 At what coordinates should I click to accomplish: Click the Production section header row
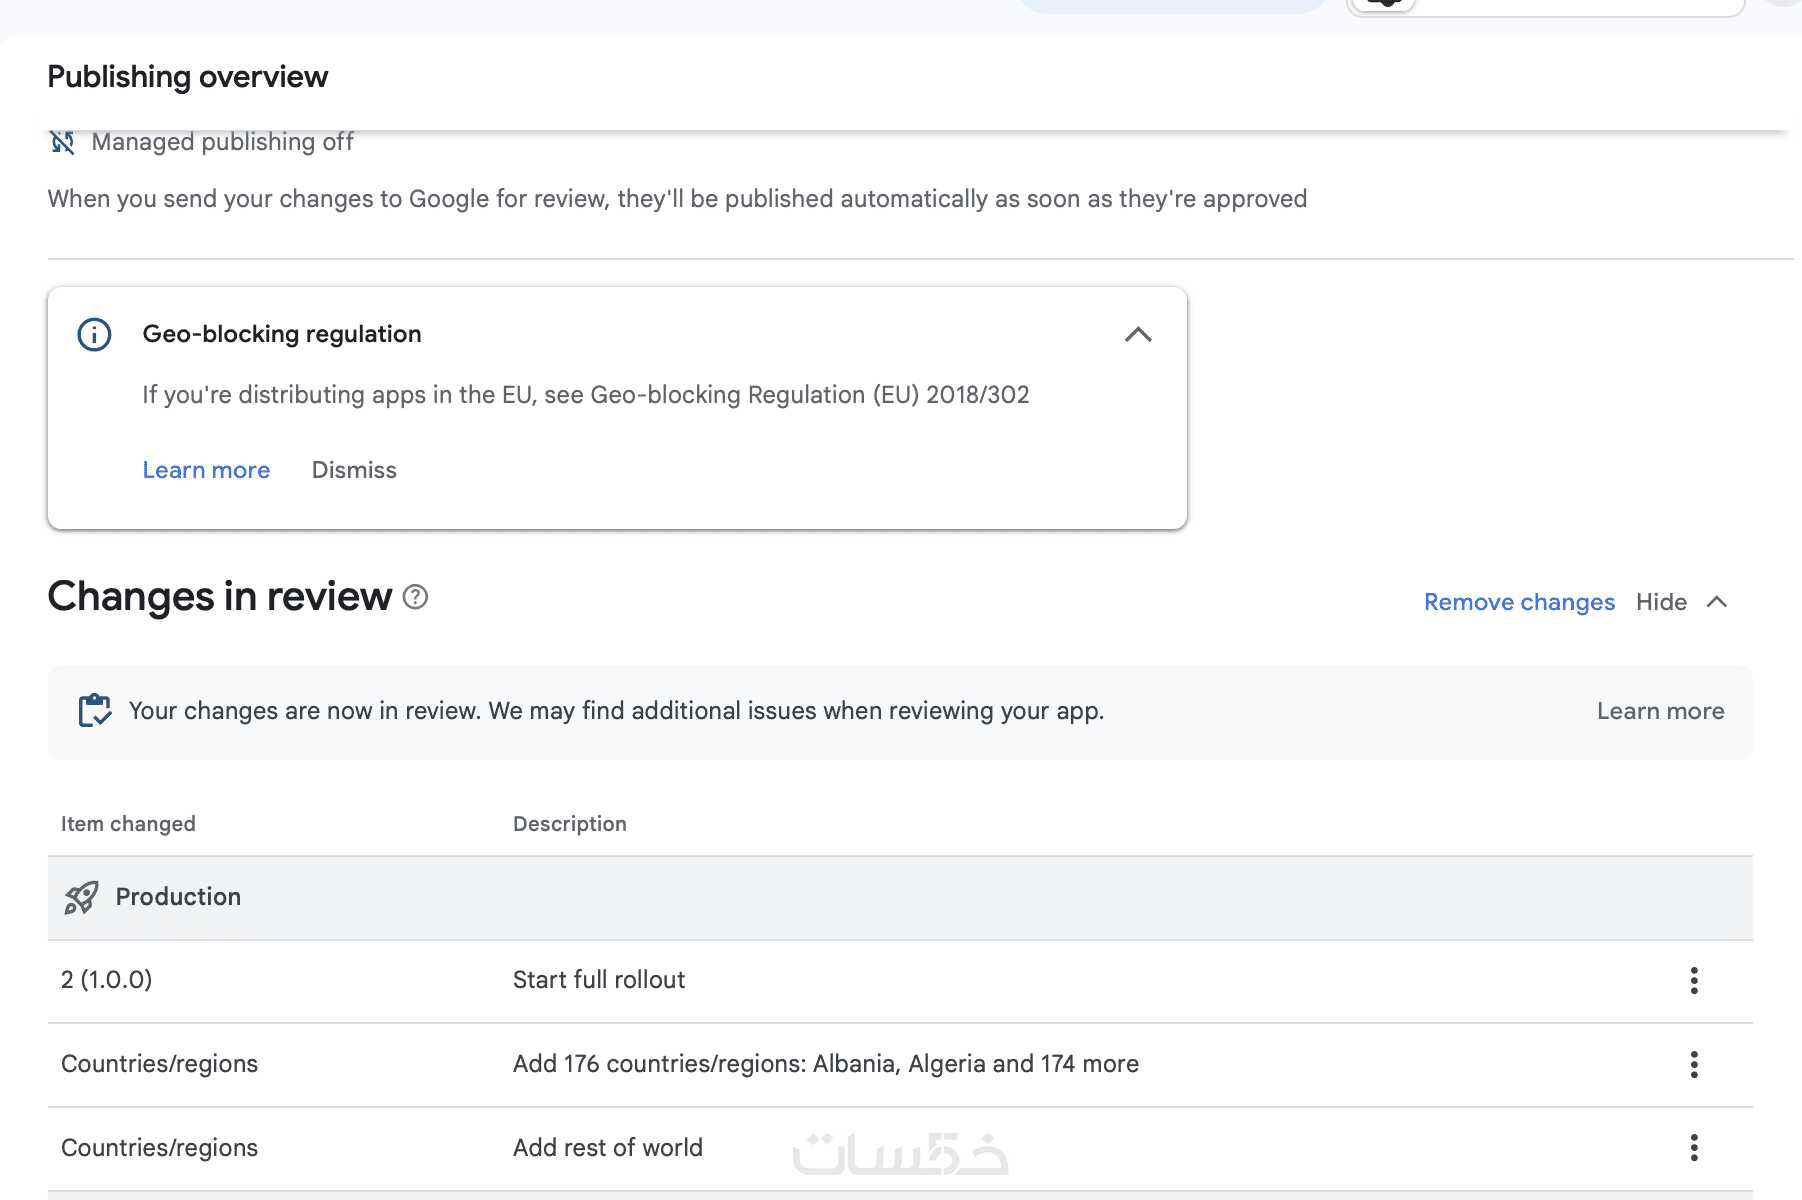tap(178, 897)
